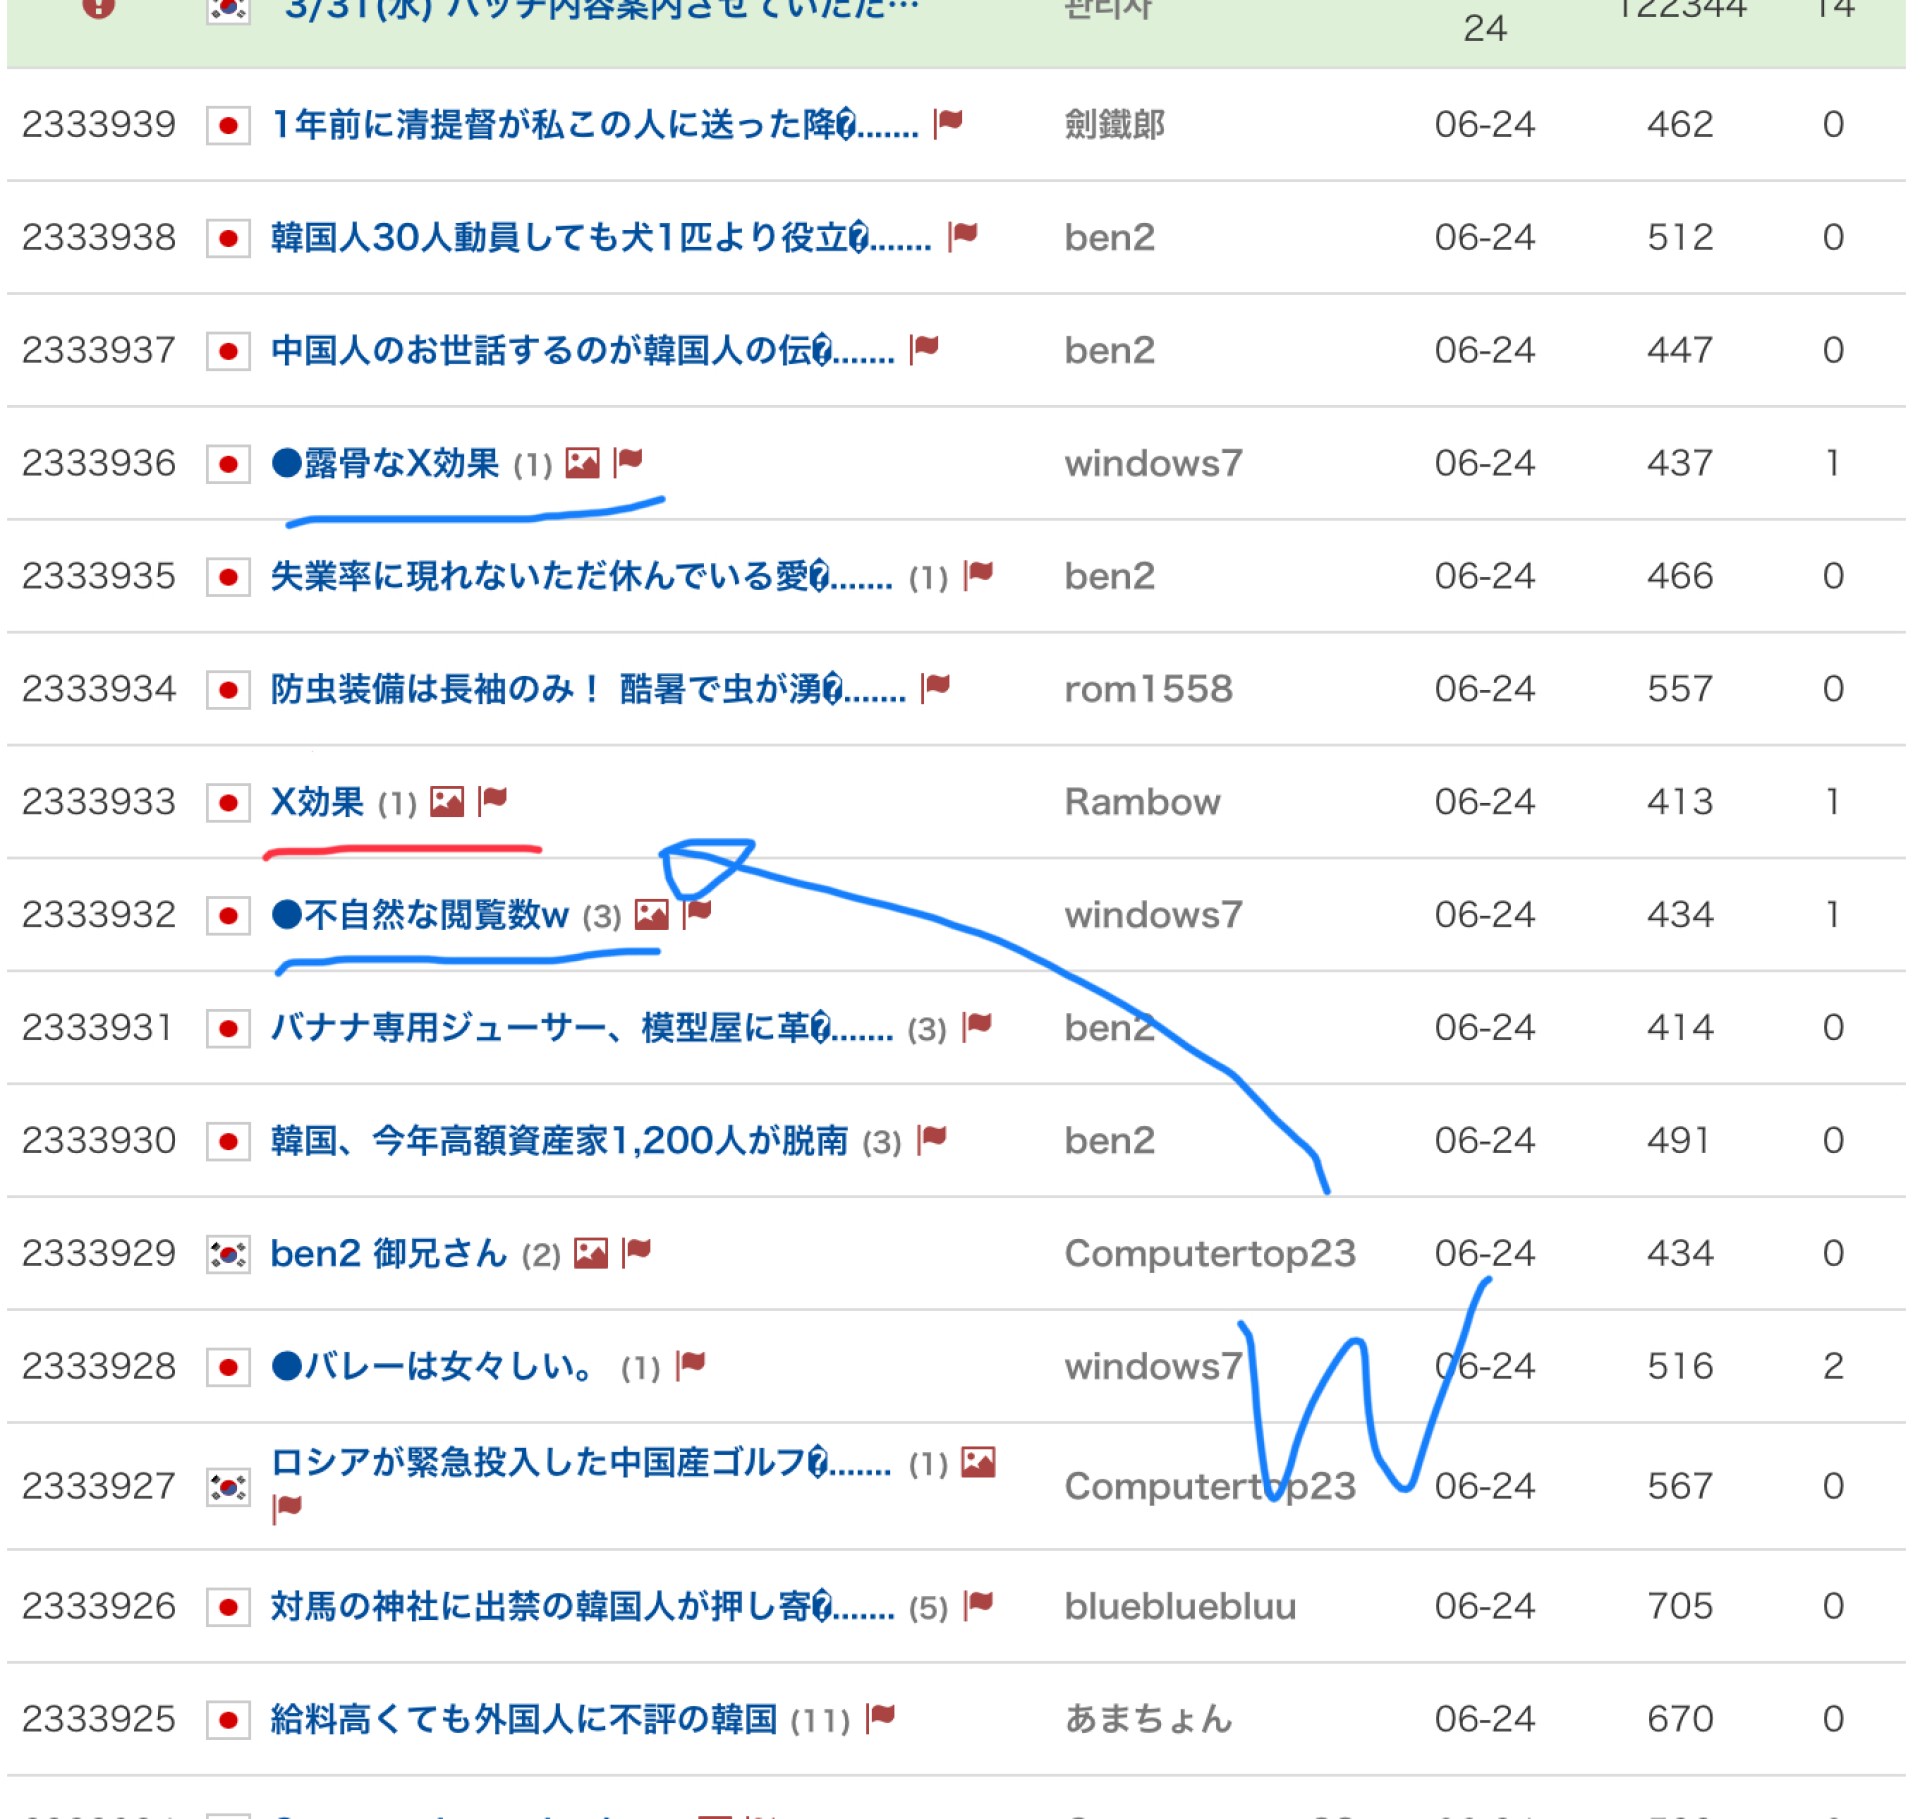
Task: Select author windows7 on post 2333936
Action: click(1154, 464)
